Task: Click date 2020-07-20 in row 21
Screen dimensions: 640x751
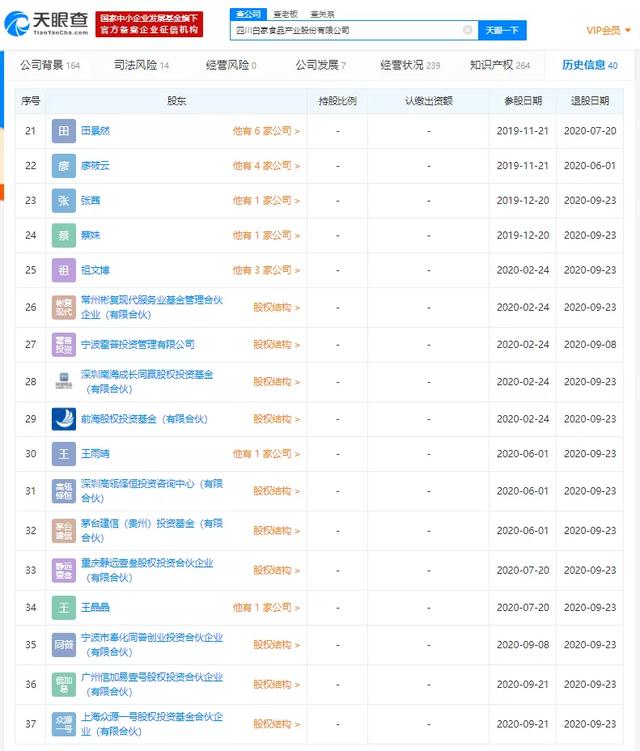Action: coord(590,131)
